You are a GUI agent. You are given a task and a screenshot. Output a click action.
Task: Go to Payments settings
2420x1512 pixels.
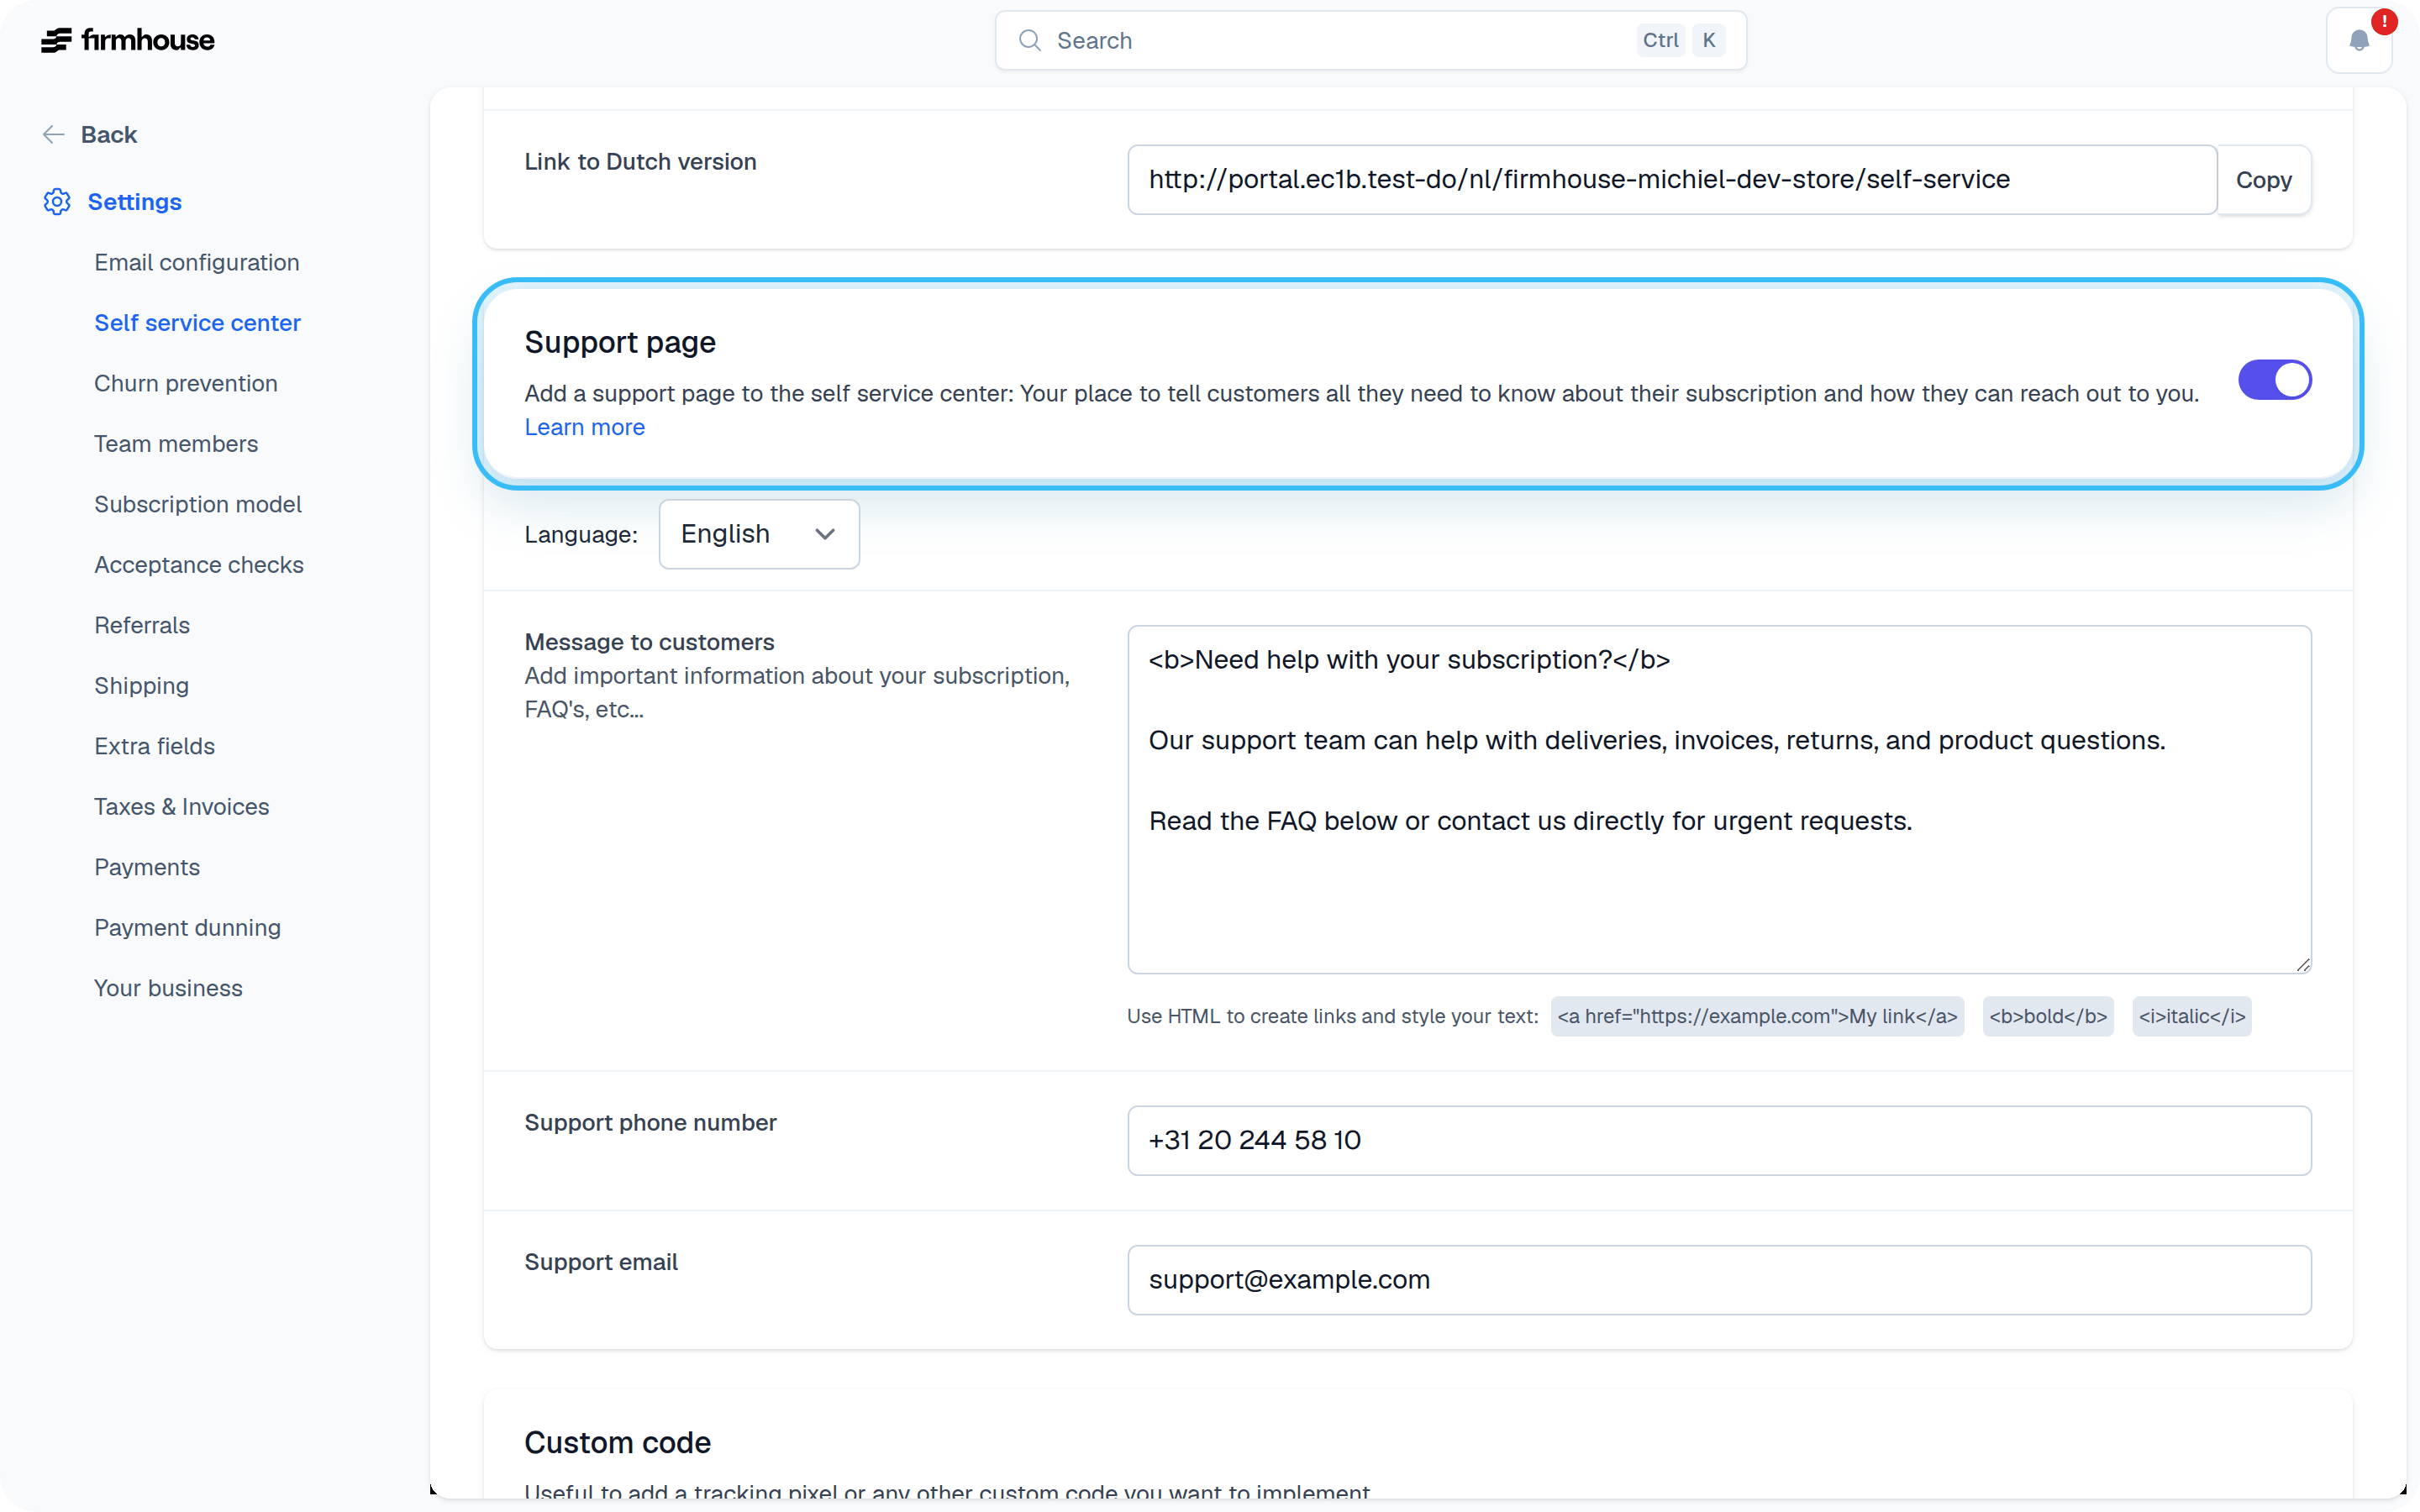point(147,867)
